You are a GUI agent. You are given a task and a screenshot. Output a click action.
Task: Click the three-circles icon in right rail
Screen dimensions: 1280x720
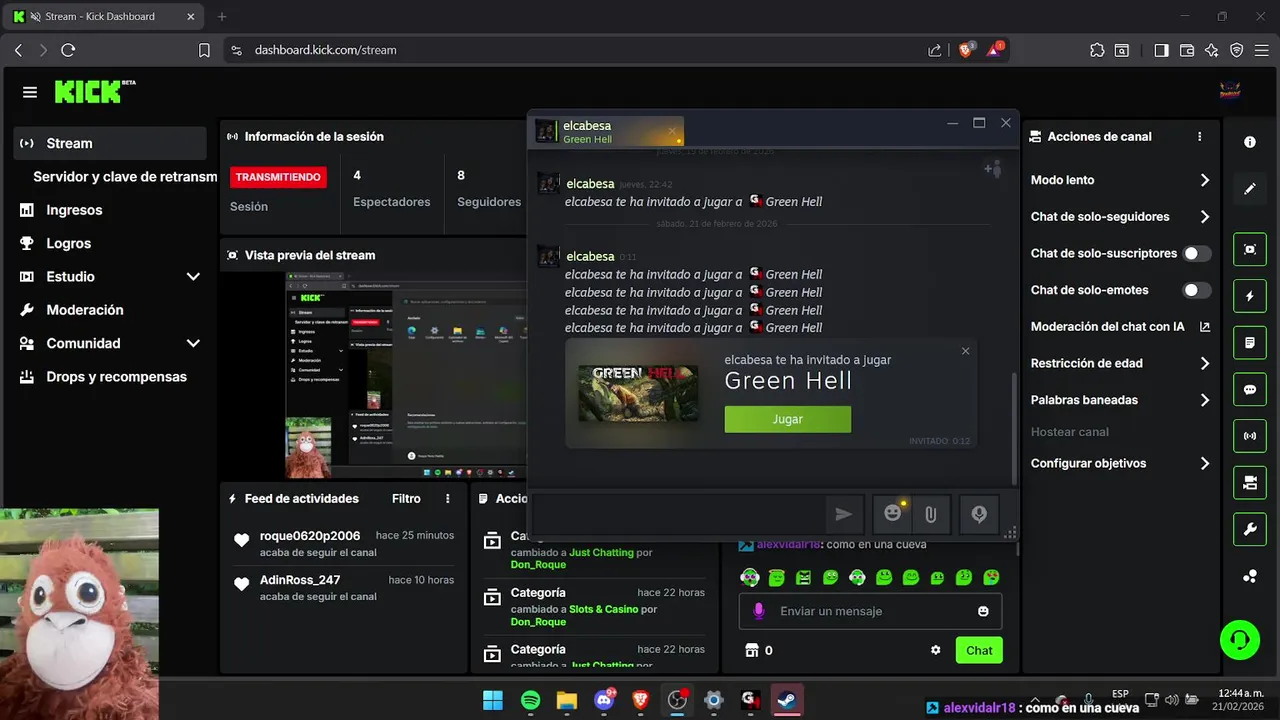1250,576
